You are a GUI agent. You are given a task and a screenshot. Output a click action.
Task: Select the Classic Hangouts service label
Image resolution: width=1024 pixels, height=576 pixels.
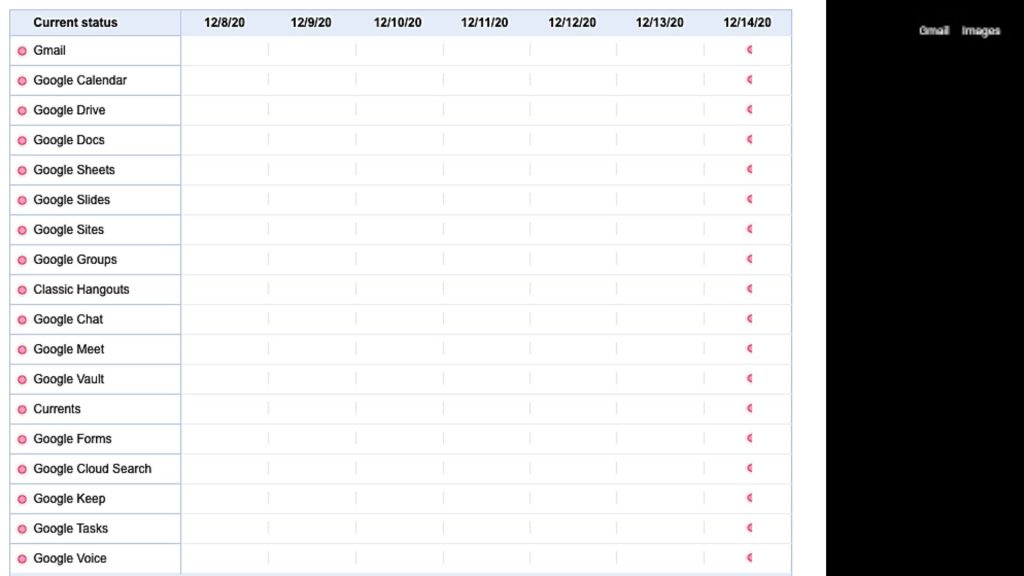pyautogui.click(x=81, y=289)
